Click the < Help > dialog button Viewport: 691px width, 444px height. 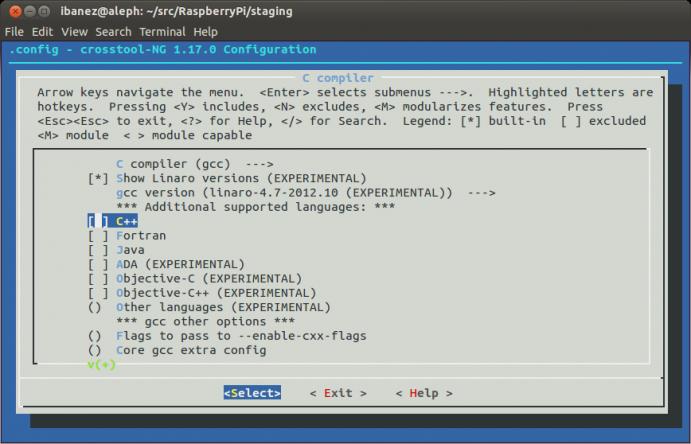point(424,393)
